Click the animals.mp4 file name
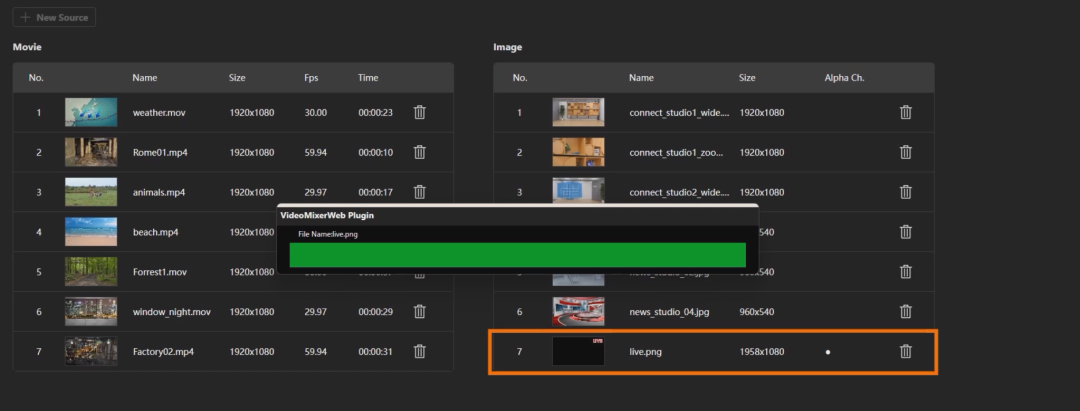Screen dimensions: 1080x411 158,192
